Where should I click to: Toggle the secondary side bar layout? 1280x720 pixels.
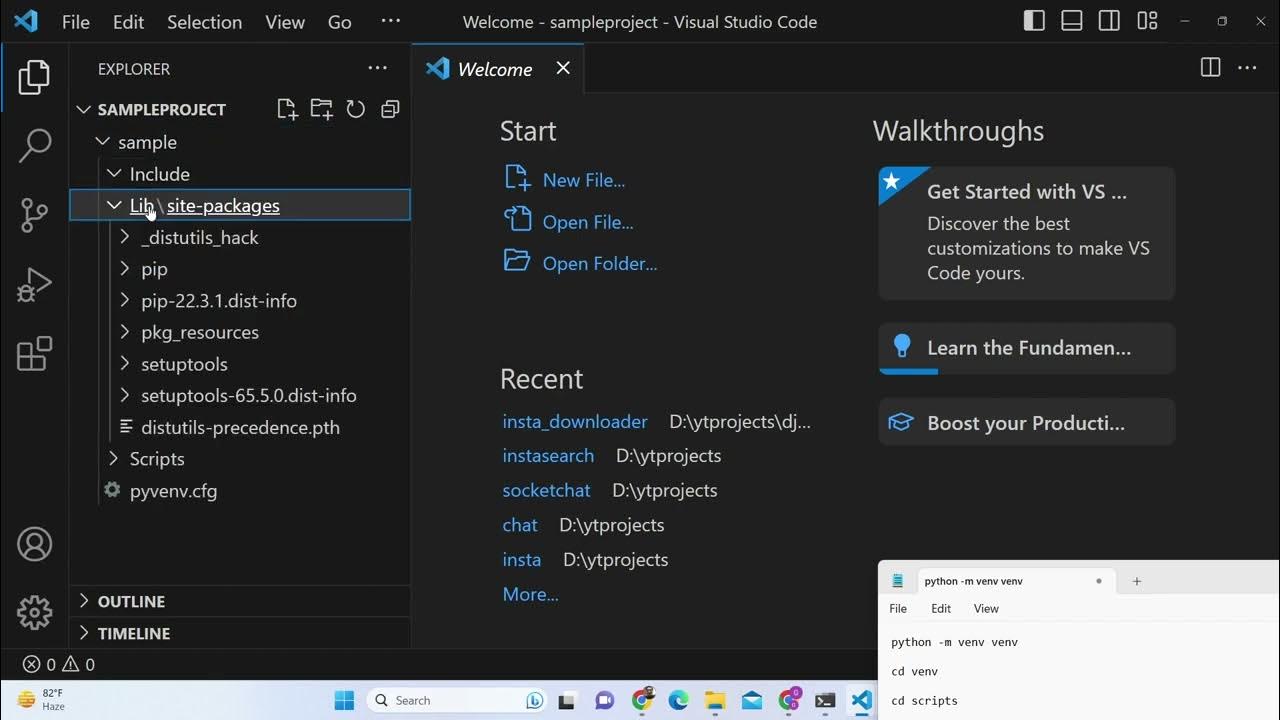pos(1109,21)
